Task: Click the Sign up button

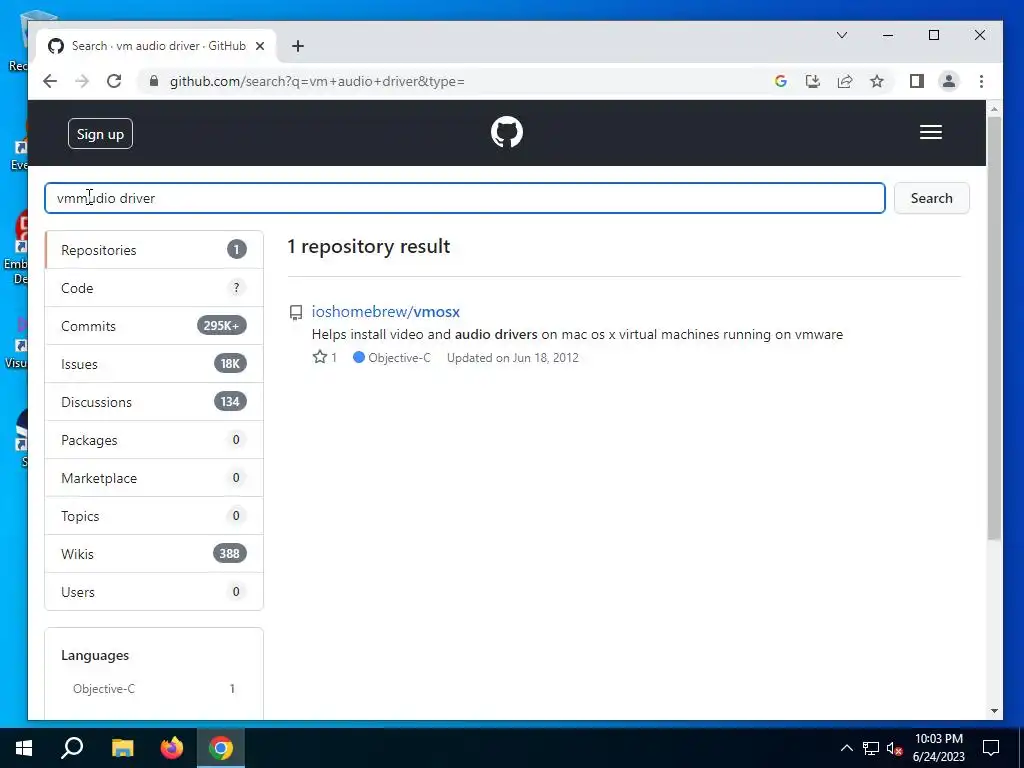Action: [x=100, y=134]
